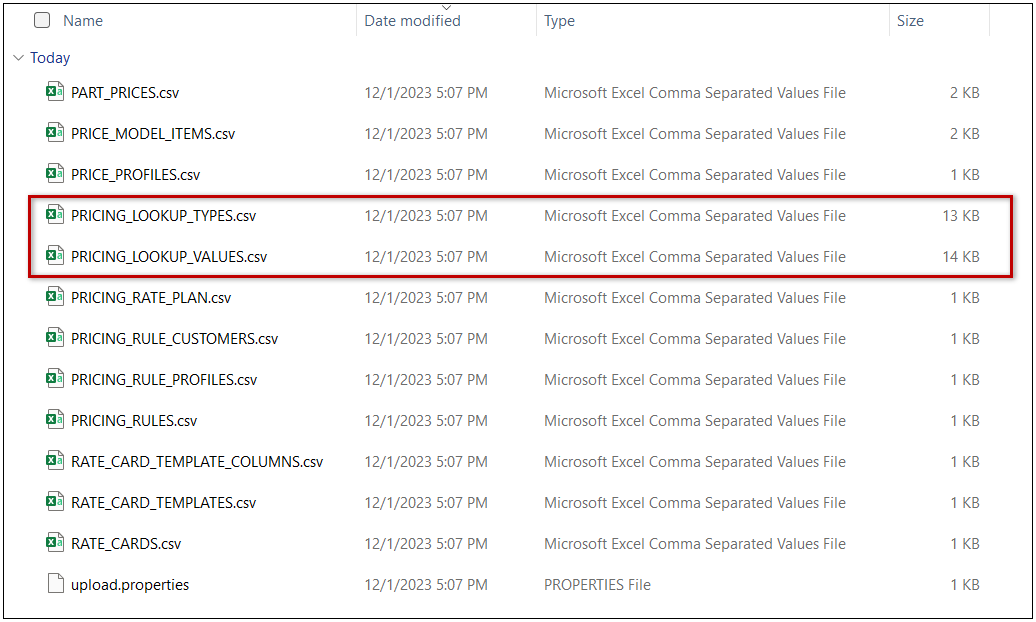The height and width of the screenshot is (622, 1036).
Task: Select the file PRICING_RATE_PLAN.csv
Action: tap(151, 298)
